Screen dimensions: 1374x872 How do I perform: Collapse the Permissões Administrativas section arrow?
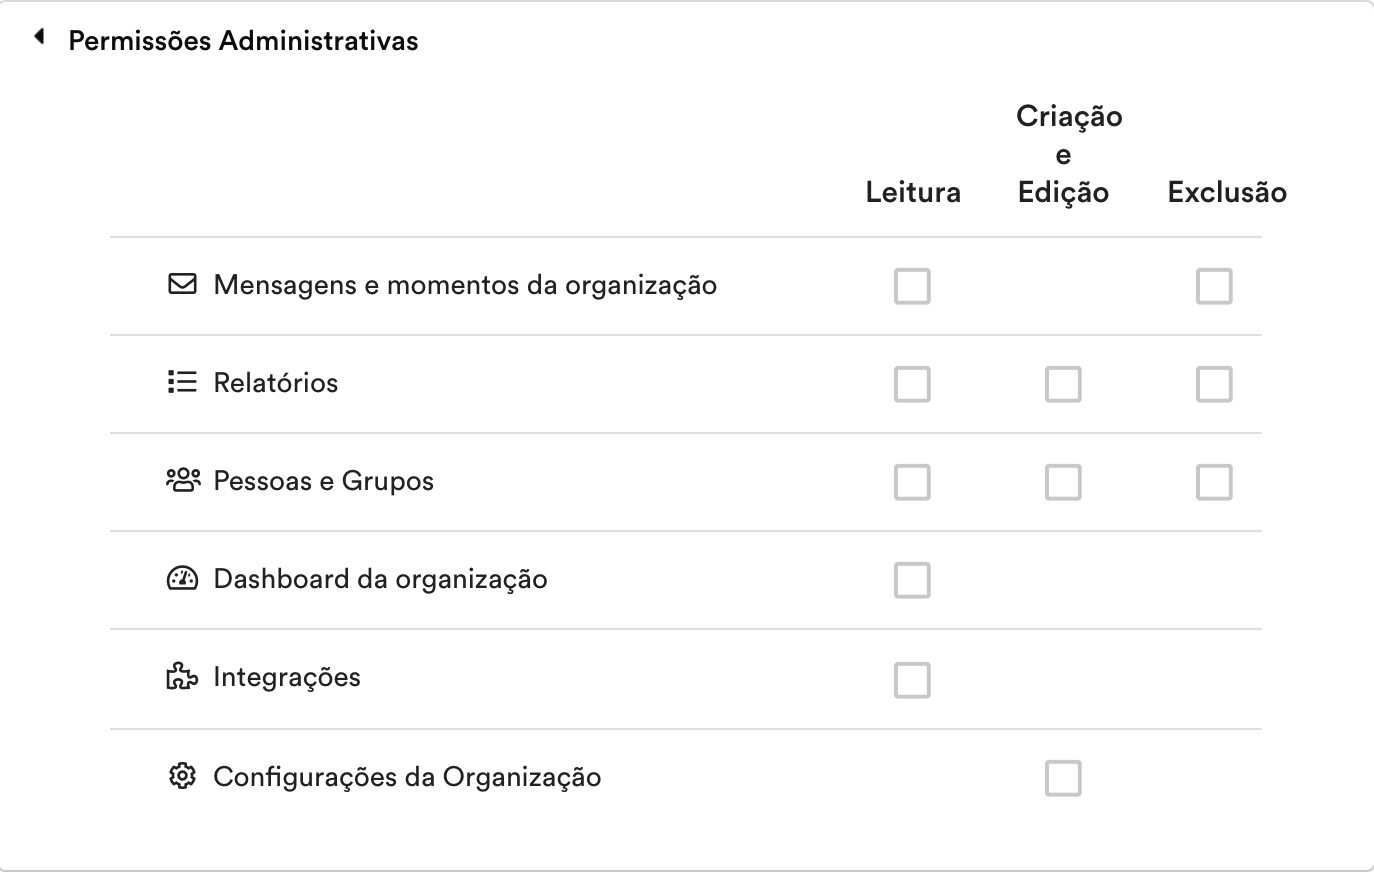[39, 37]
